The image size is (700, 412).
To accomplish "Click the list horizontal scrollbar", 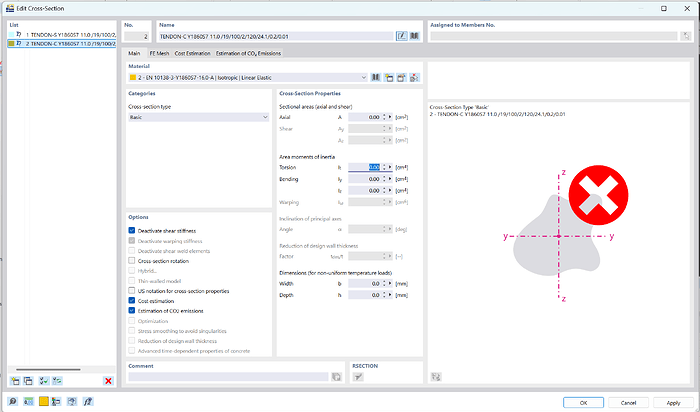I will pos(48,370).
